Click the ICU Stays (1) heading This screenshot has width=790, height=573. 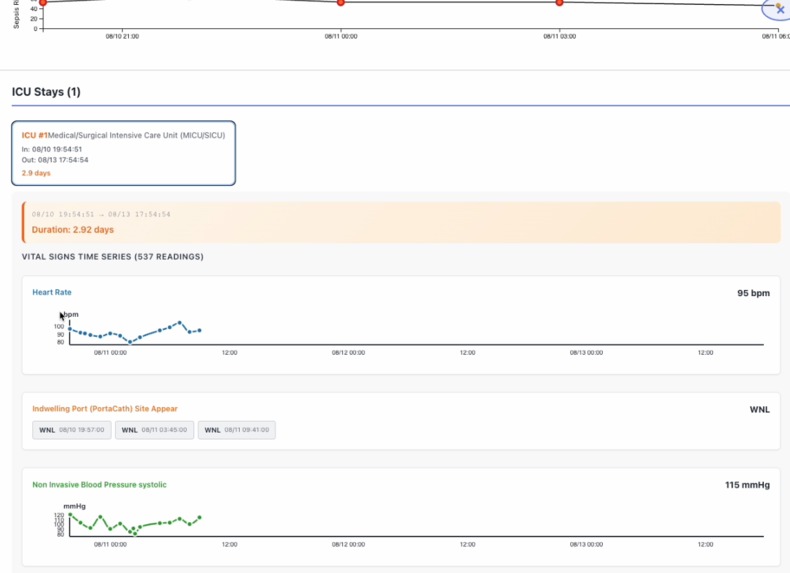click(46, 92)
